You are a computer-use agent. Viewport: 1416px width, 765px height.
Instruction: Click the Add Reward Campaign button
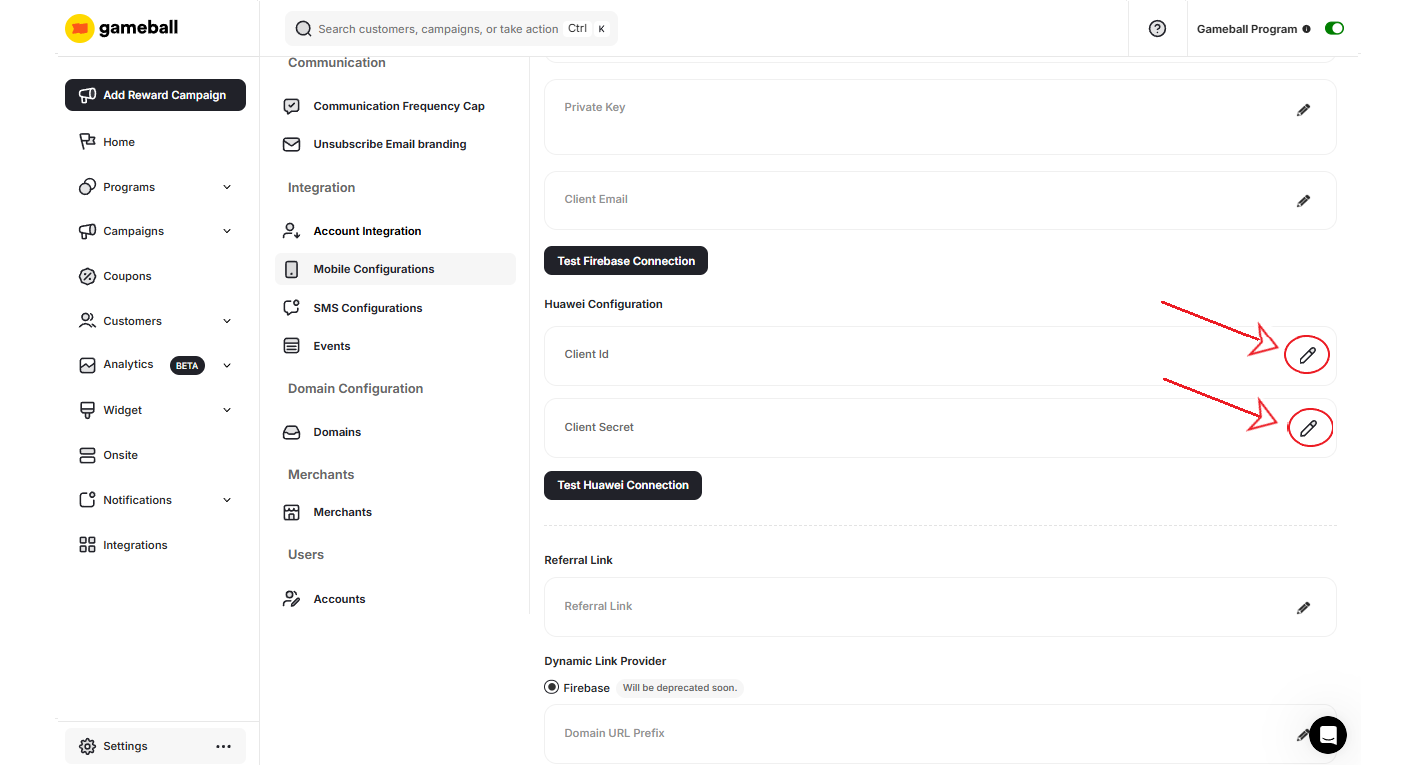(x=155, y=94)
